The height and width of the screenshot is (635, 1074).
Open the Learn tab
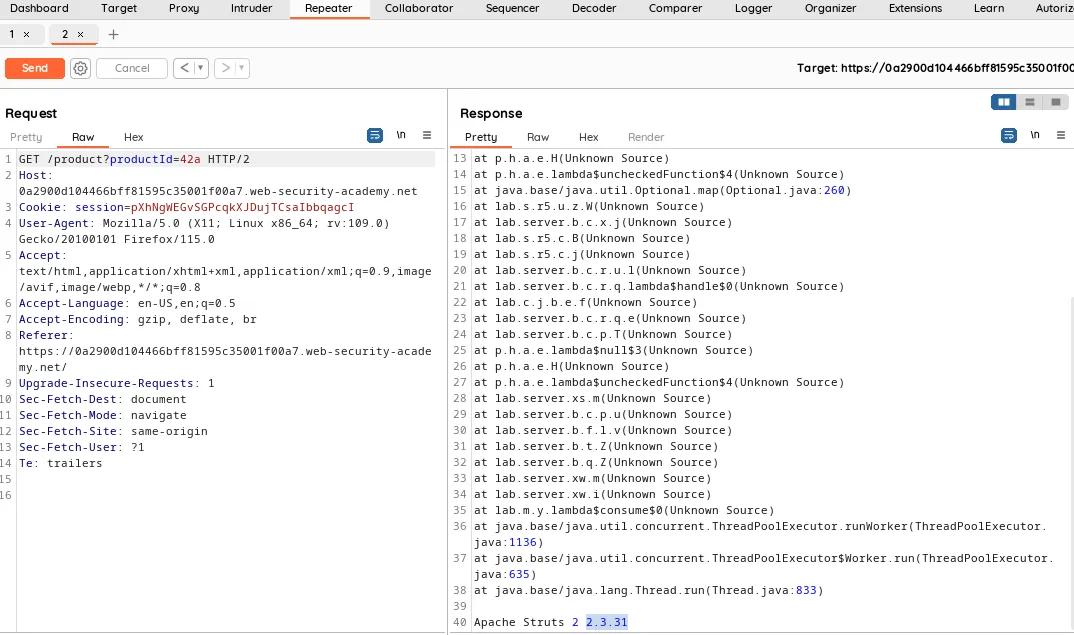pyautogui.click(x=989, y=8)
